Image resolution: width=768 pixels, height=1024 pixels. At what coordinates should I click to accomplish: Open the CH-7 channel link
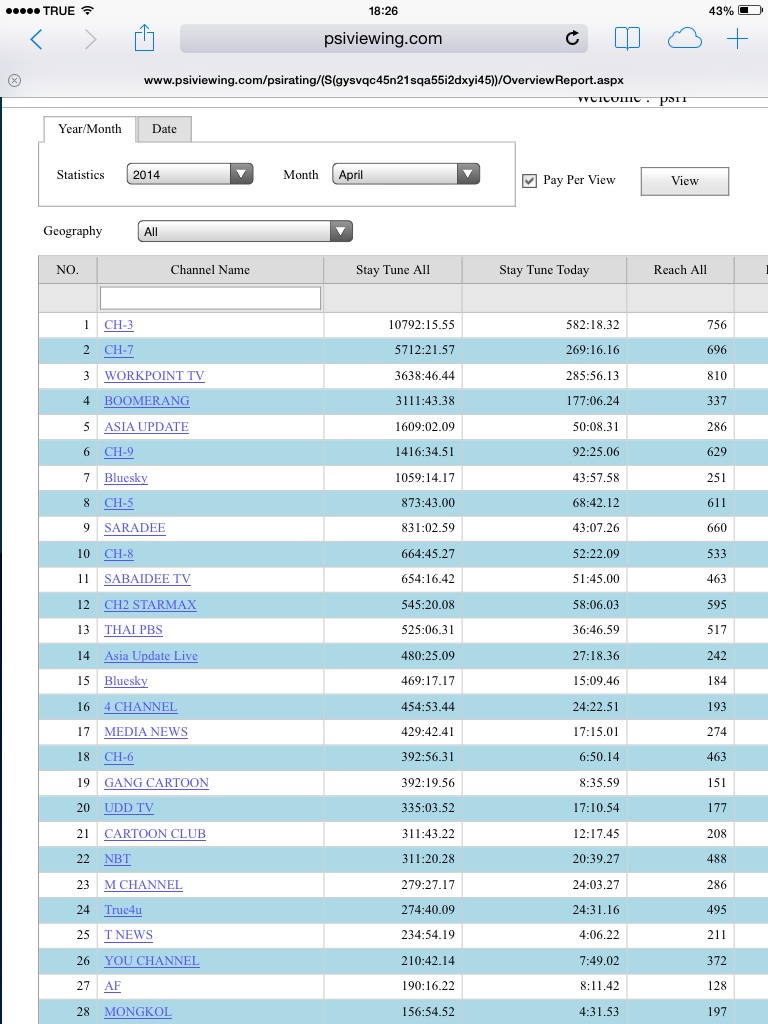coord(118,350)
